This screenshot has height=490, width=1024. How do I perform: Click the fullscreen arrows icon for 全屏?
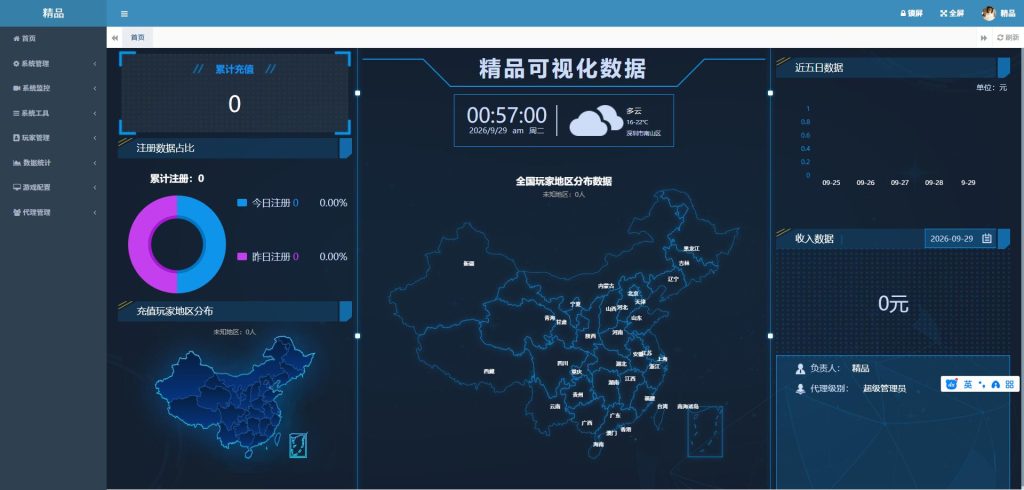click(x=943, y=14)
